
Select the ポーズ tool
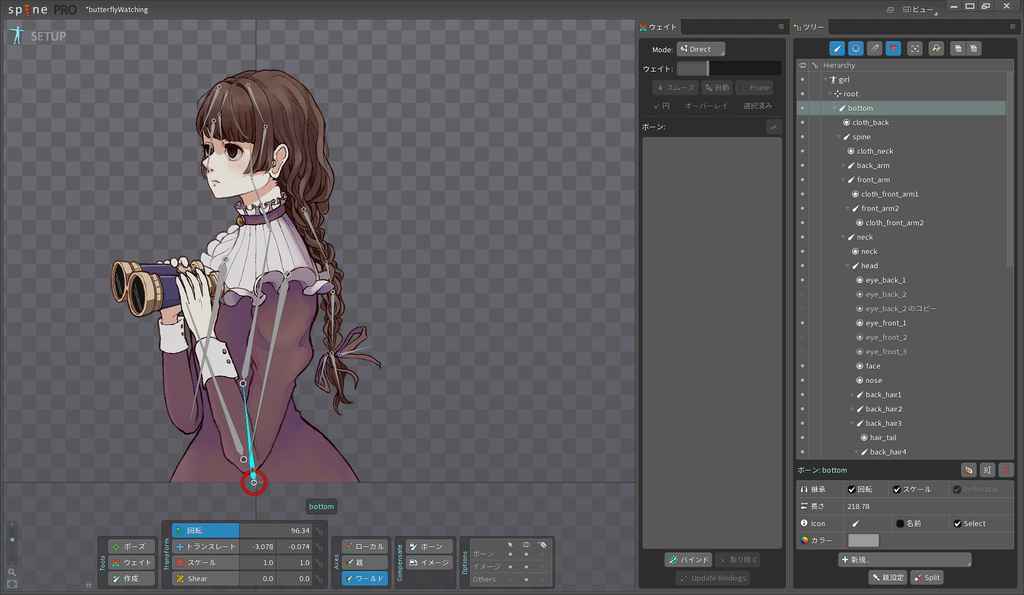(130, 547)
